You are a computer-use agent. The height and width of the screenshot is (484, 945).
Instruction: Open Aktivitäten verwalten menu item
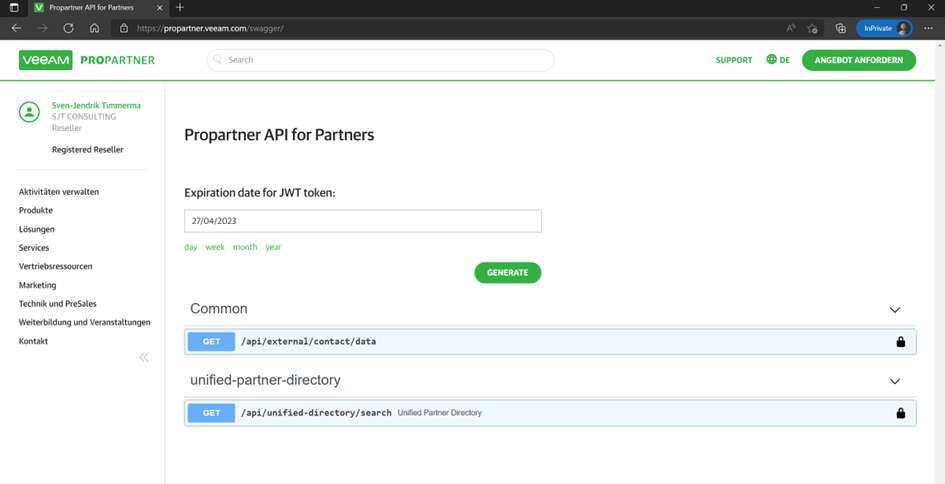point(59,192)
